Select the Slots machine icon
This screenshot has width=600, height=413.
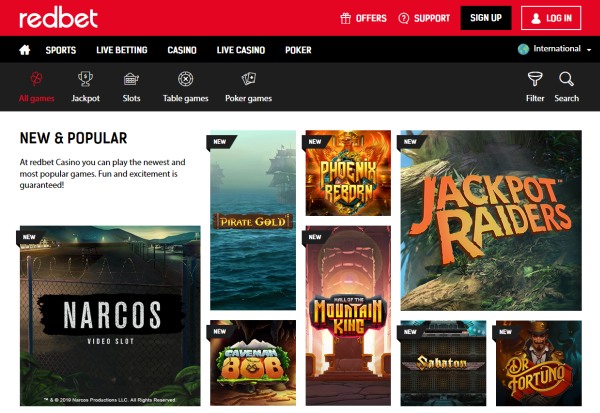click(x=131, y=79)
